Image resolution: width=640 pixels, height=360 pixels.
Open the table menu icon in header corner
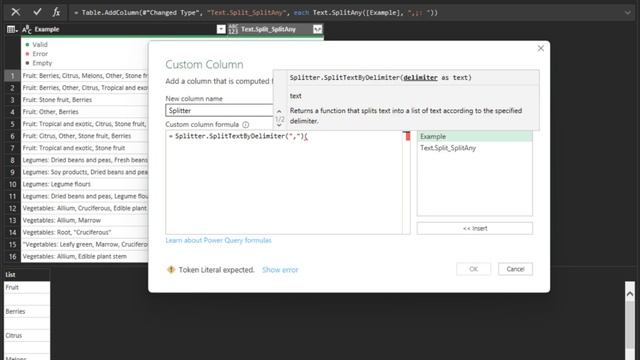click(11, 29)
